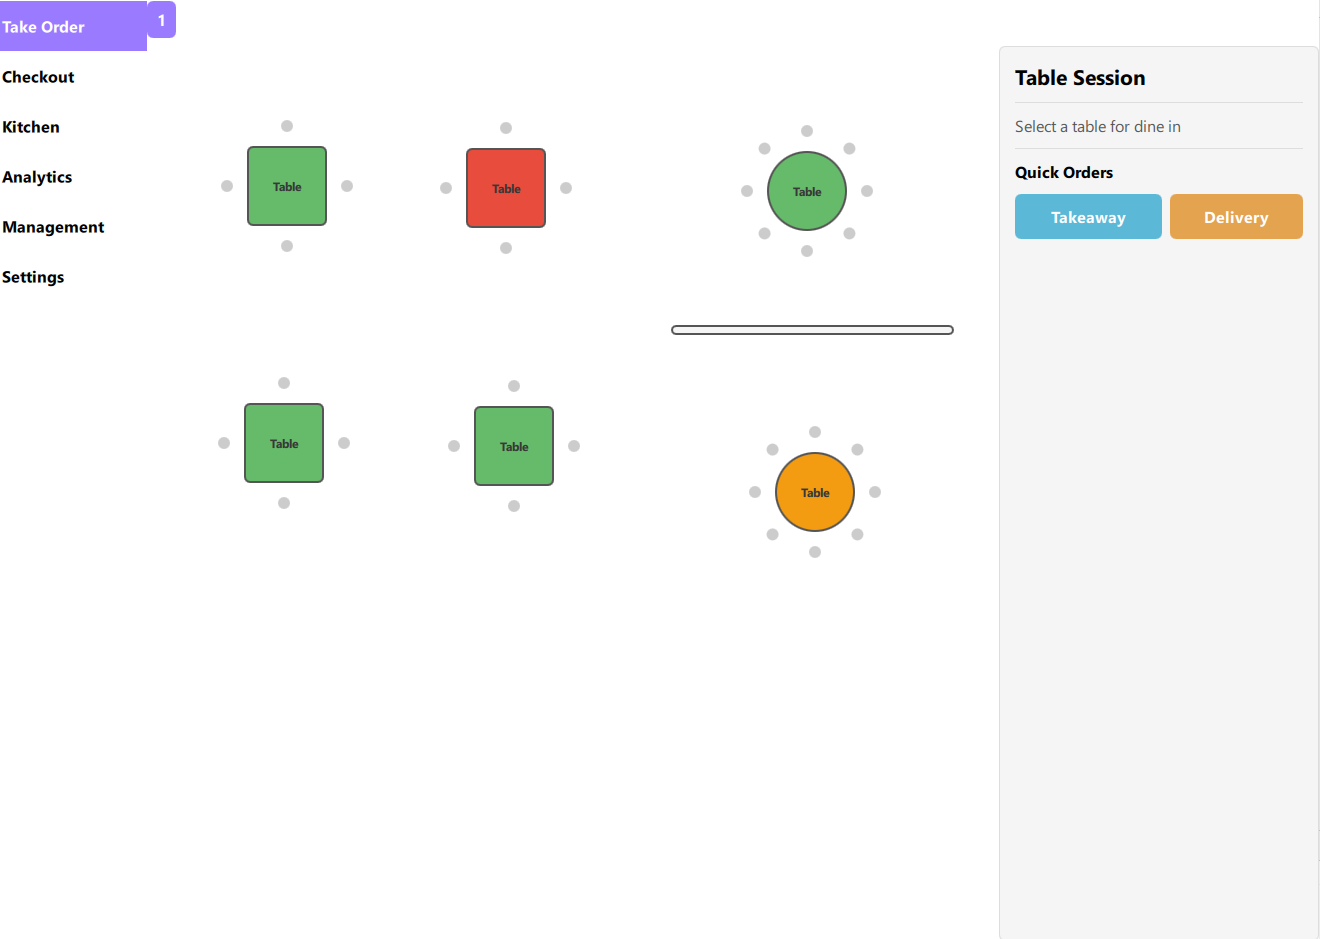Open the Settings page
This screenshot has width=1320, height=939.
pyautogui.click(x=33, y=277)
